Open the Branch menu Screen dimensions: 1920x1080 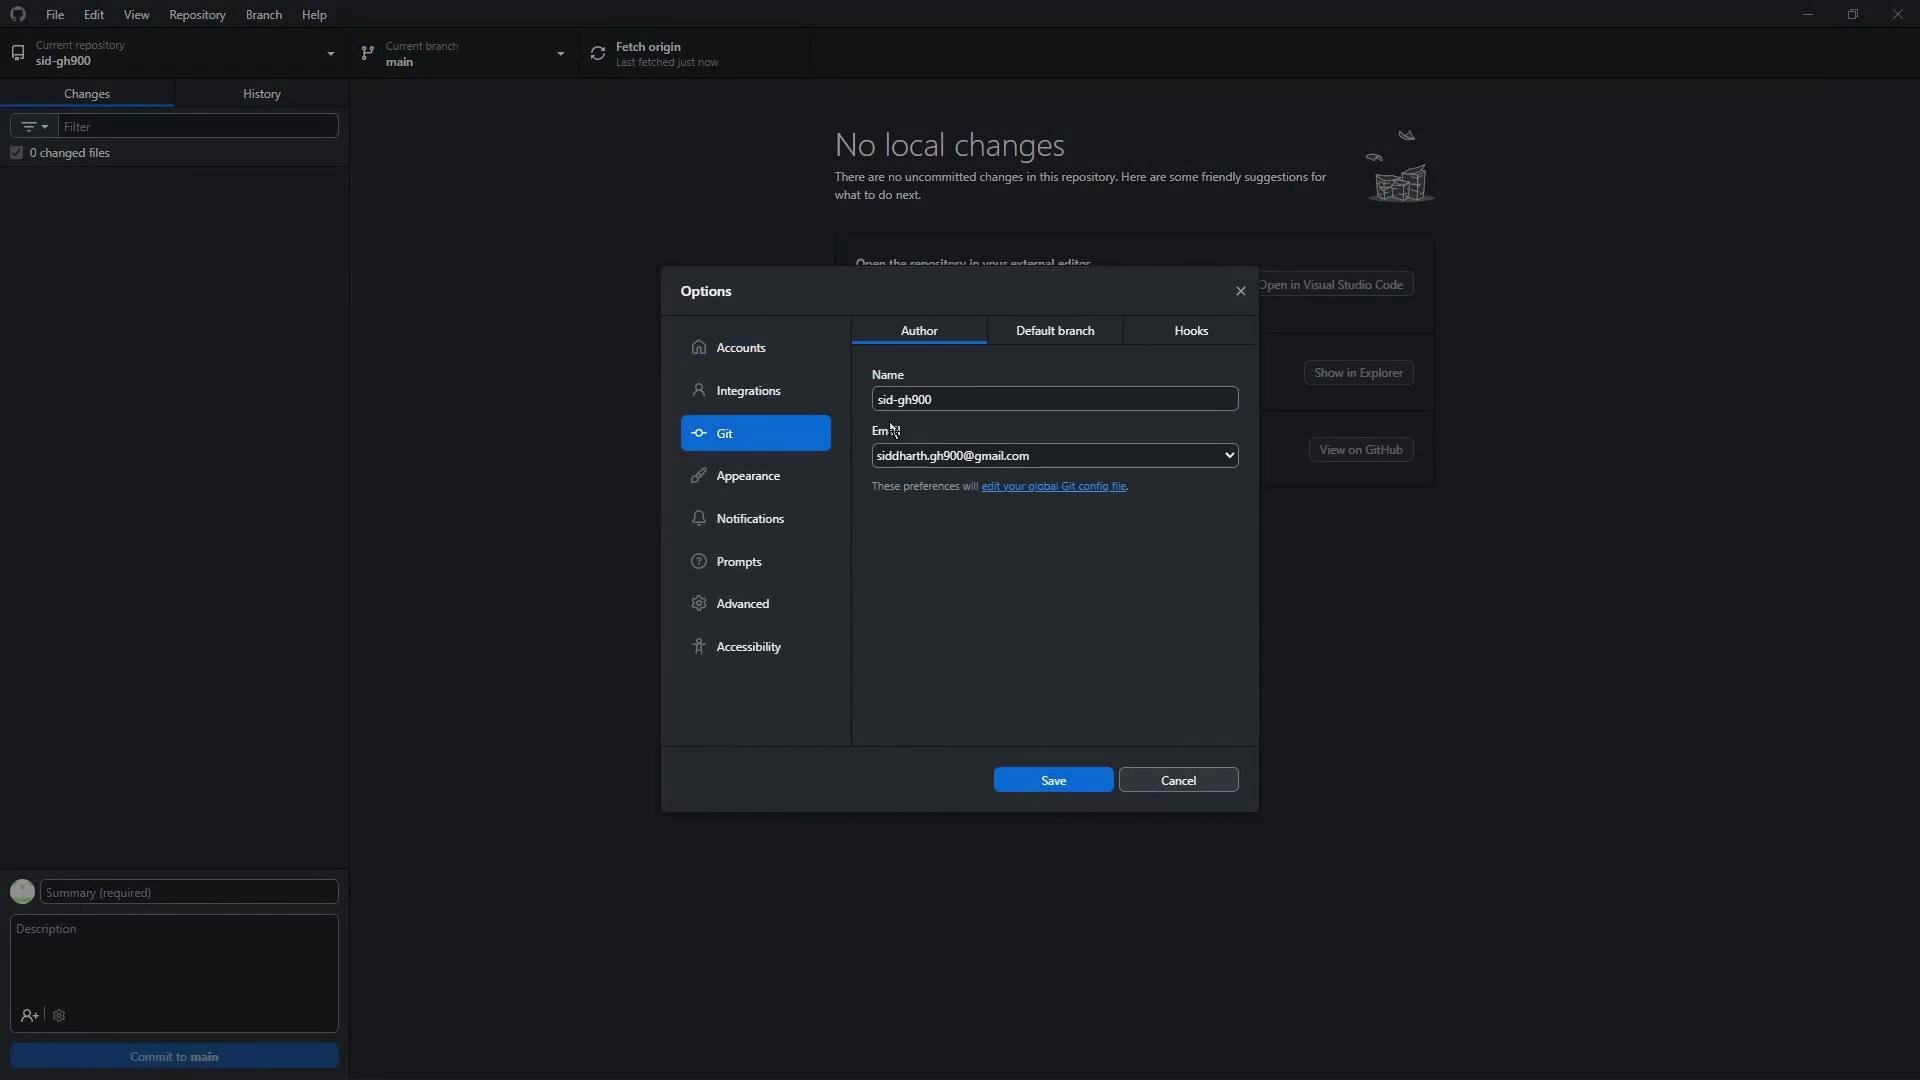pyautogui.click(x=264, y=14)
